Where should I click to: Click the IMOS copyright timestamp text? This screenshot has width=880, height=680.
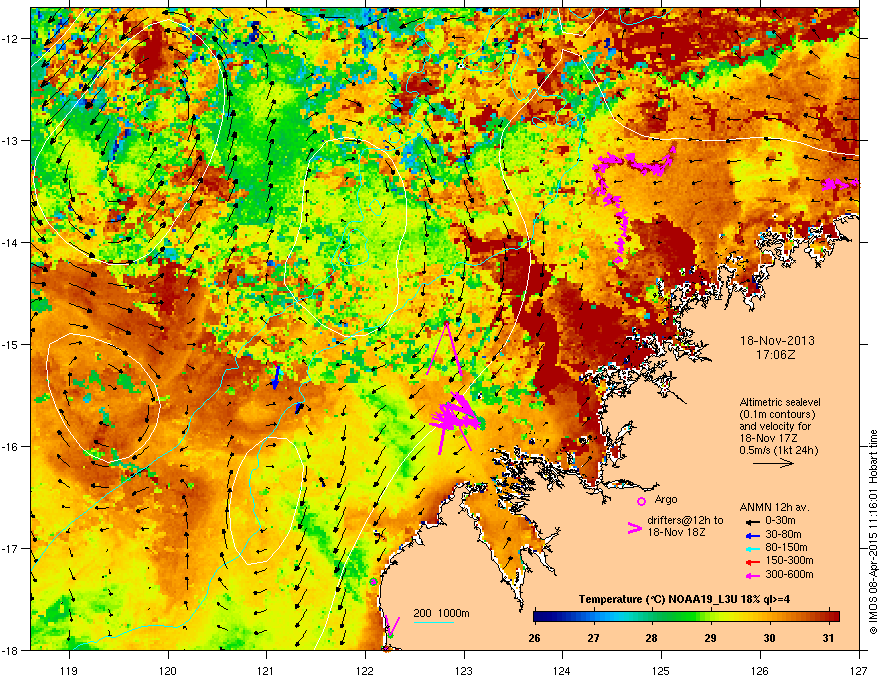(873, 532)
